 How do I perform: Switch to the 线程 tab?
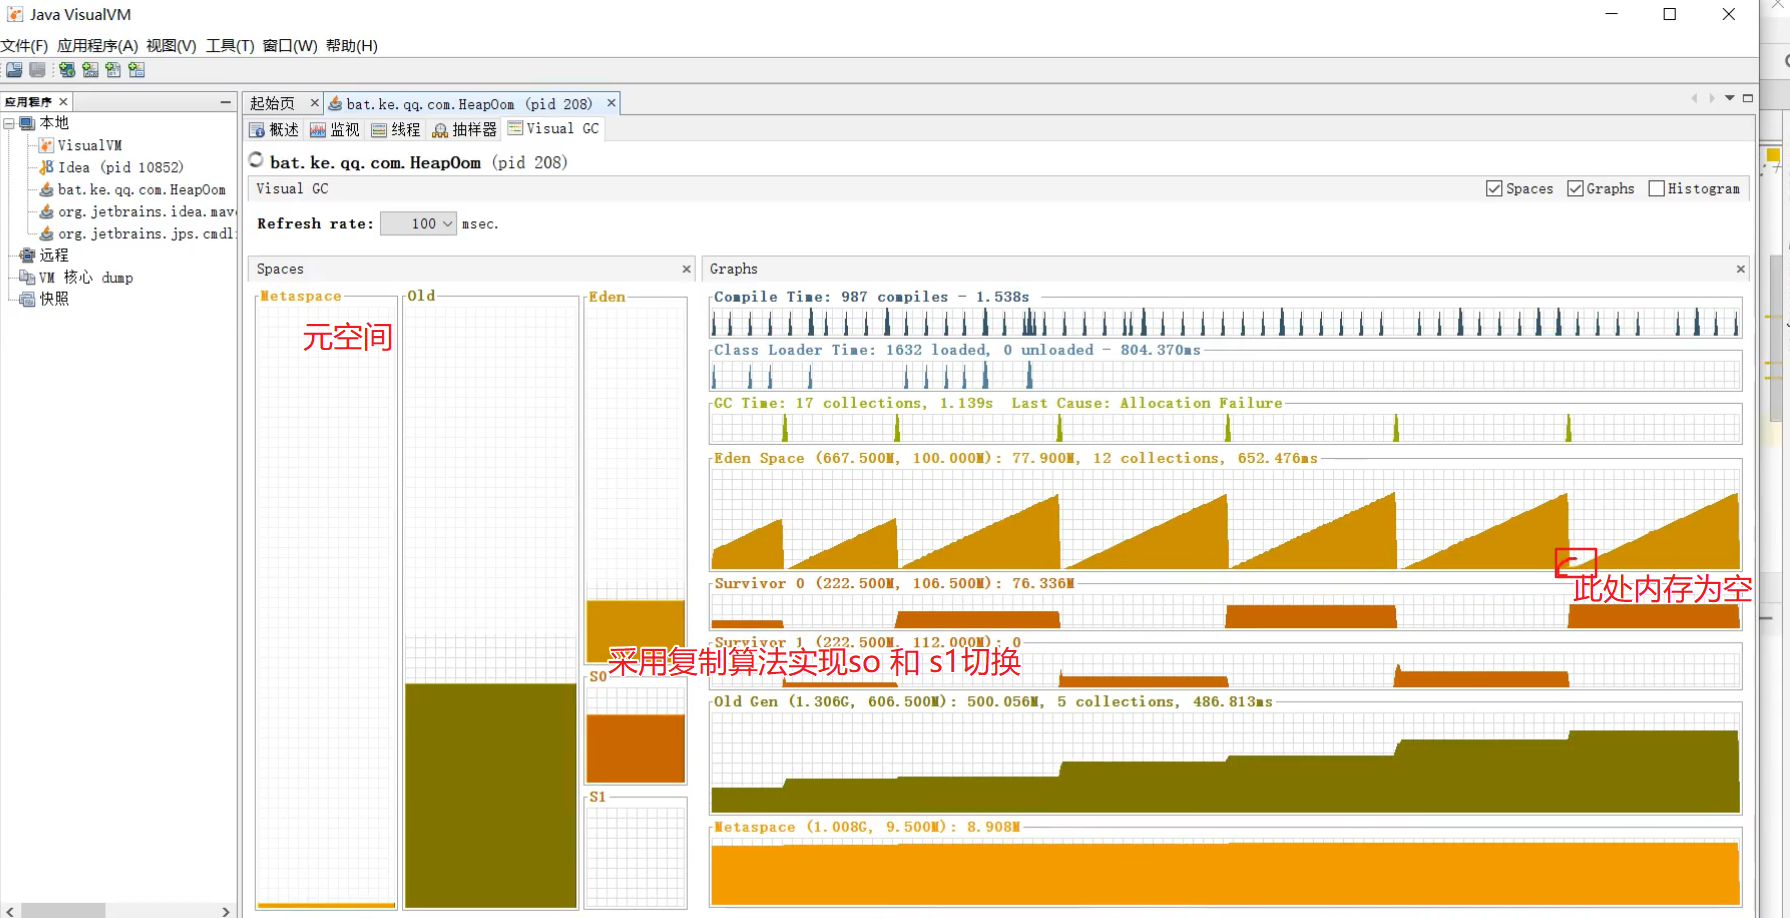click(x=396, y=130)
